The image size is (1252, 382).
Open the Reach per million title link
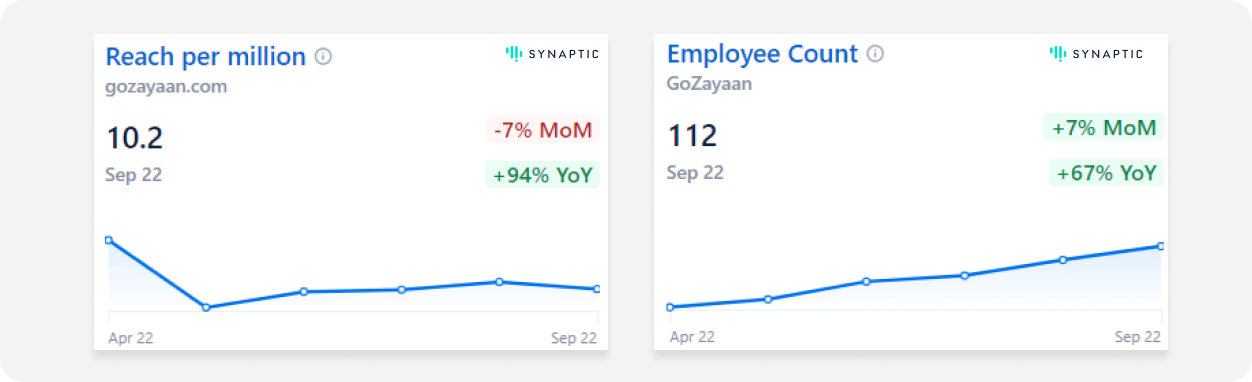[x=205, y=57]
